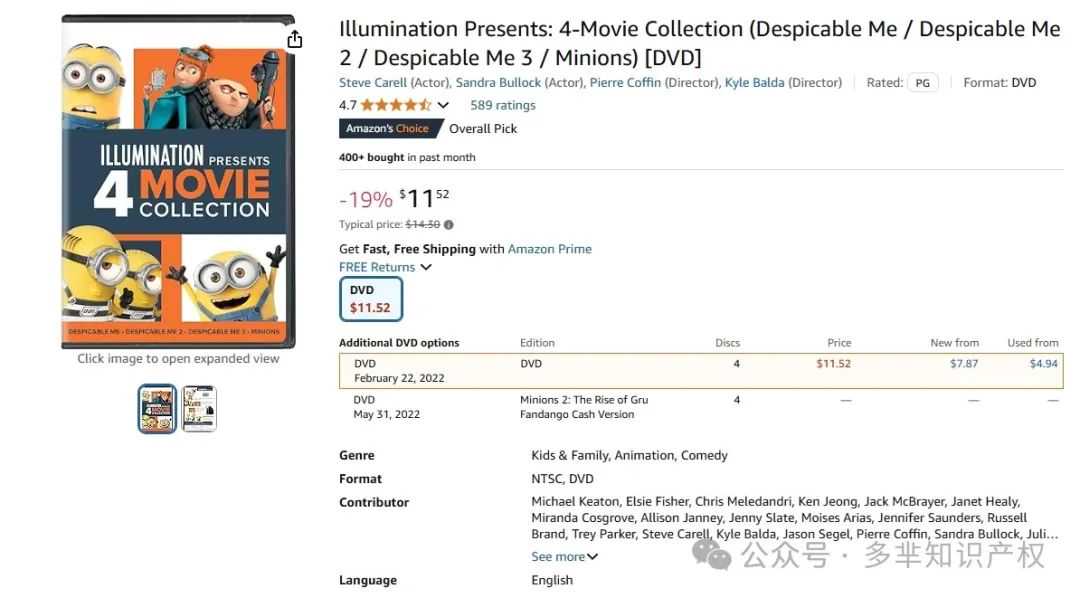Open Kyle Balda director link

754,83
